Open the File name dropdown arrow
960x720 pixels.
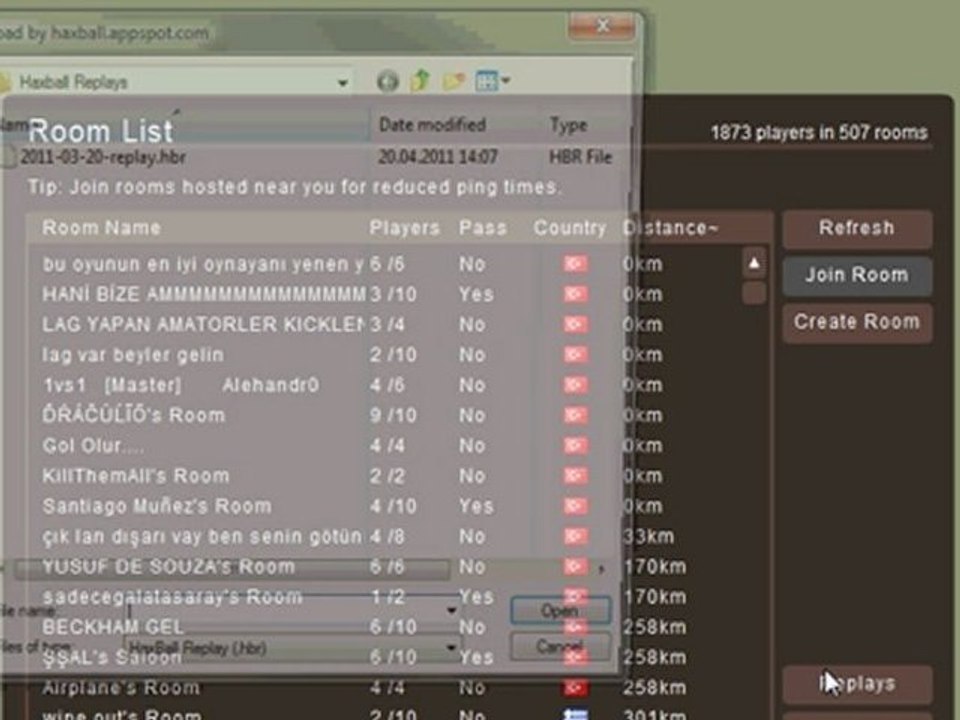pyautogui.click(x=452, y=610)
